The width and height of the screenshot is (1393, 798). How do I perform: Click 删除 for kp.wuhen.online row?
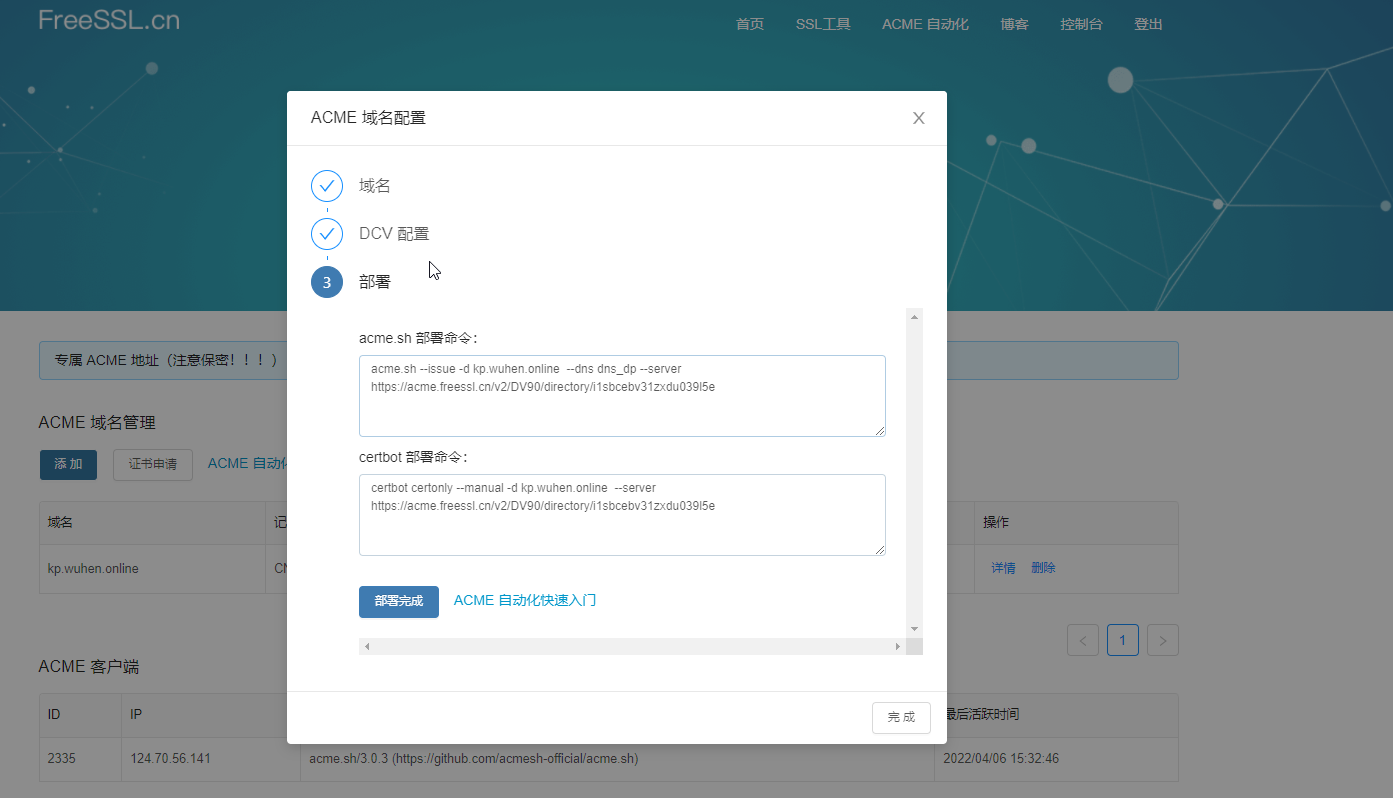[1043, 568]
